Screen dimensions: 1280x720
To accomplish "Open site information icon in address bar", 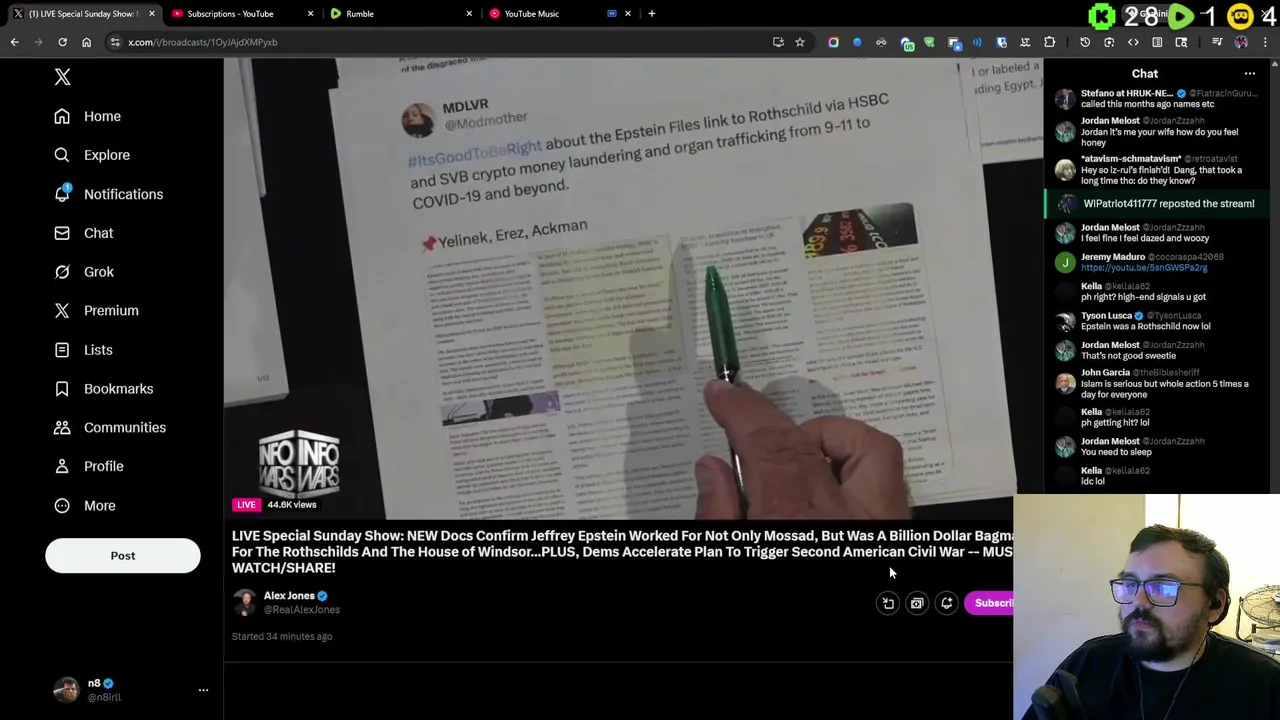I will tap(115, 42).
